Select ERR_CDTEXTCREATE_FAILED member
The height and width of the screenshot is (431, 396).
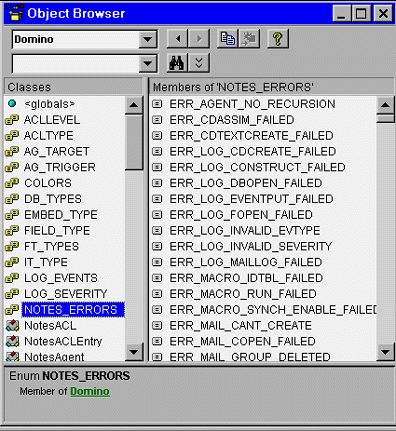251,136
